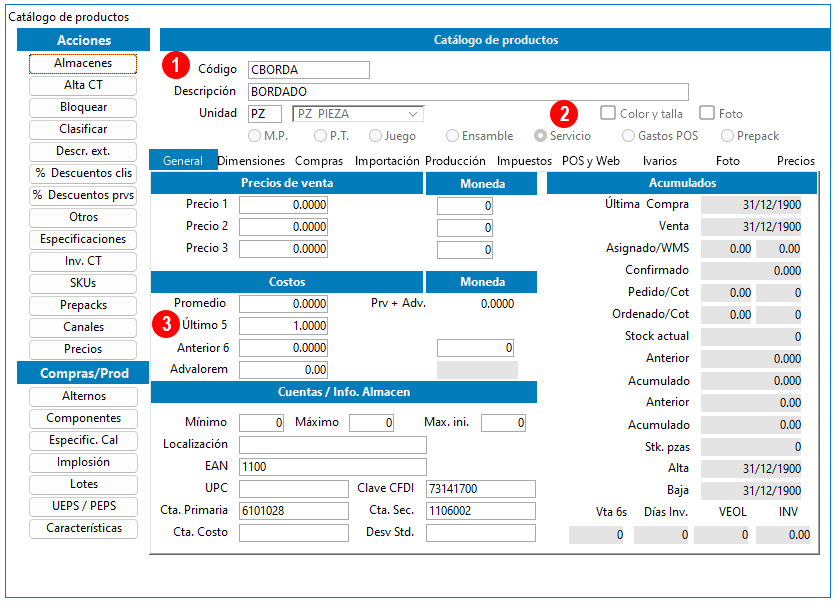Click the Mínimo stock field
This screenshot has width=838, height=608.
tap(261, 423)
